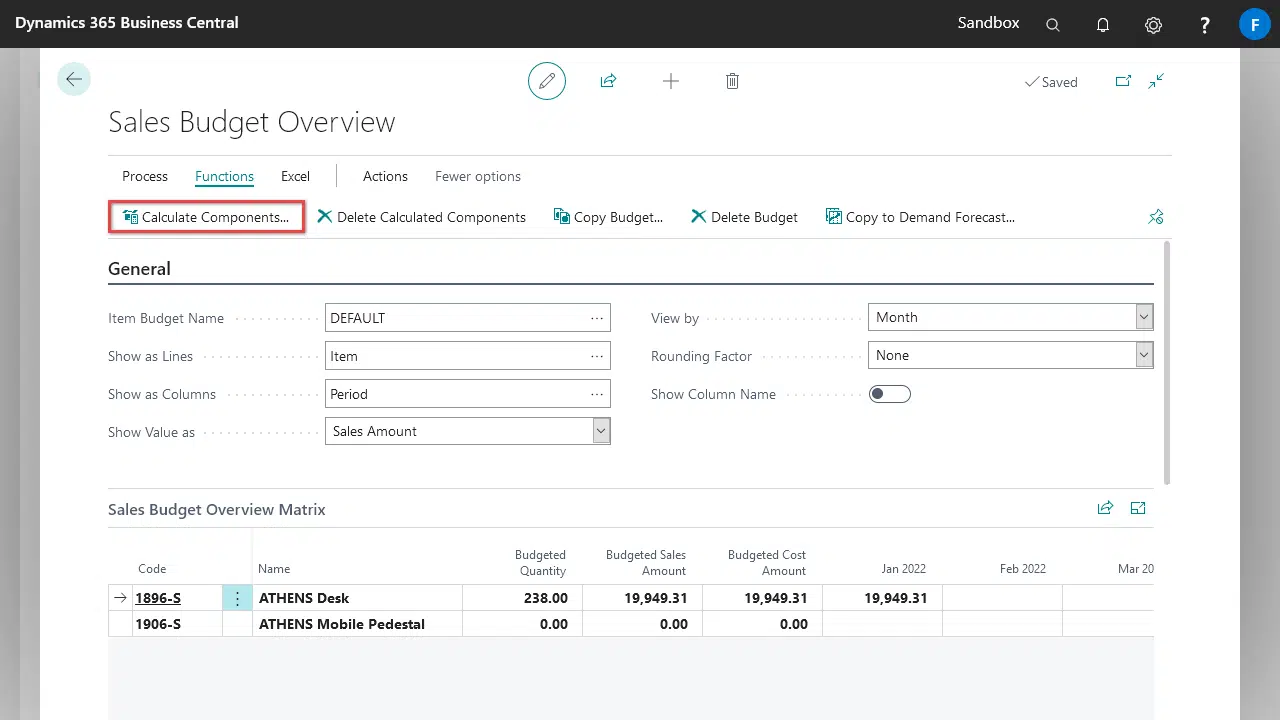This screenshot has width=1280, height=720.
Task: Select the 1906-S code cell
Action: [178, 624]
